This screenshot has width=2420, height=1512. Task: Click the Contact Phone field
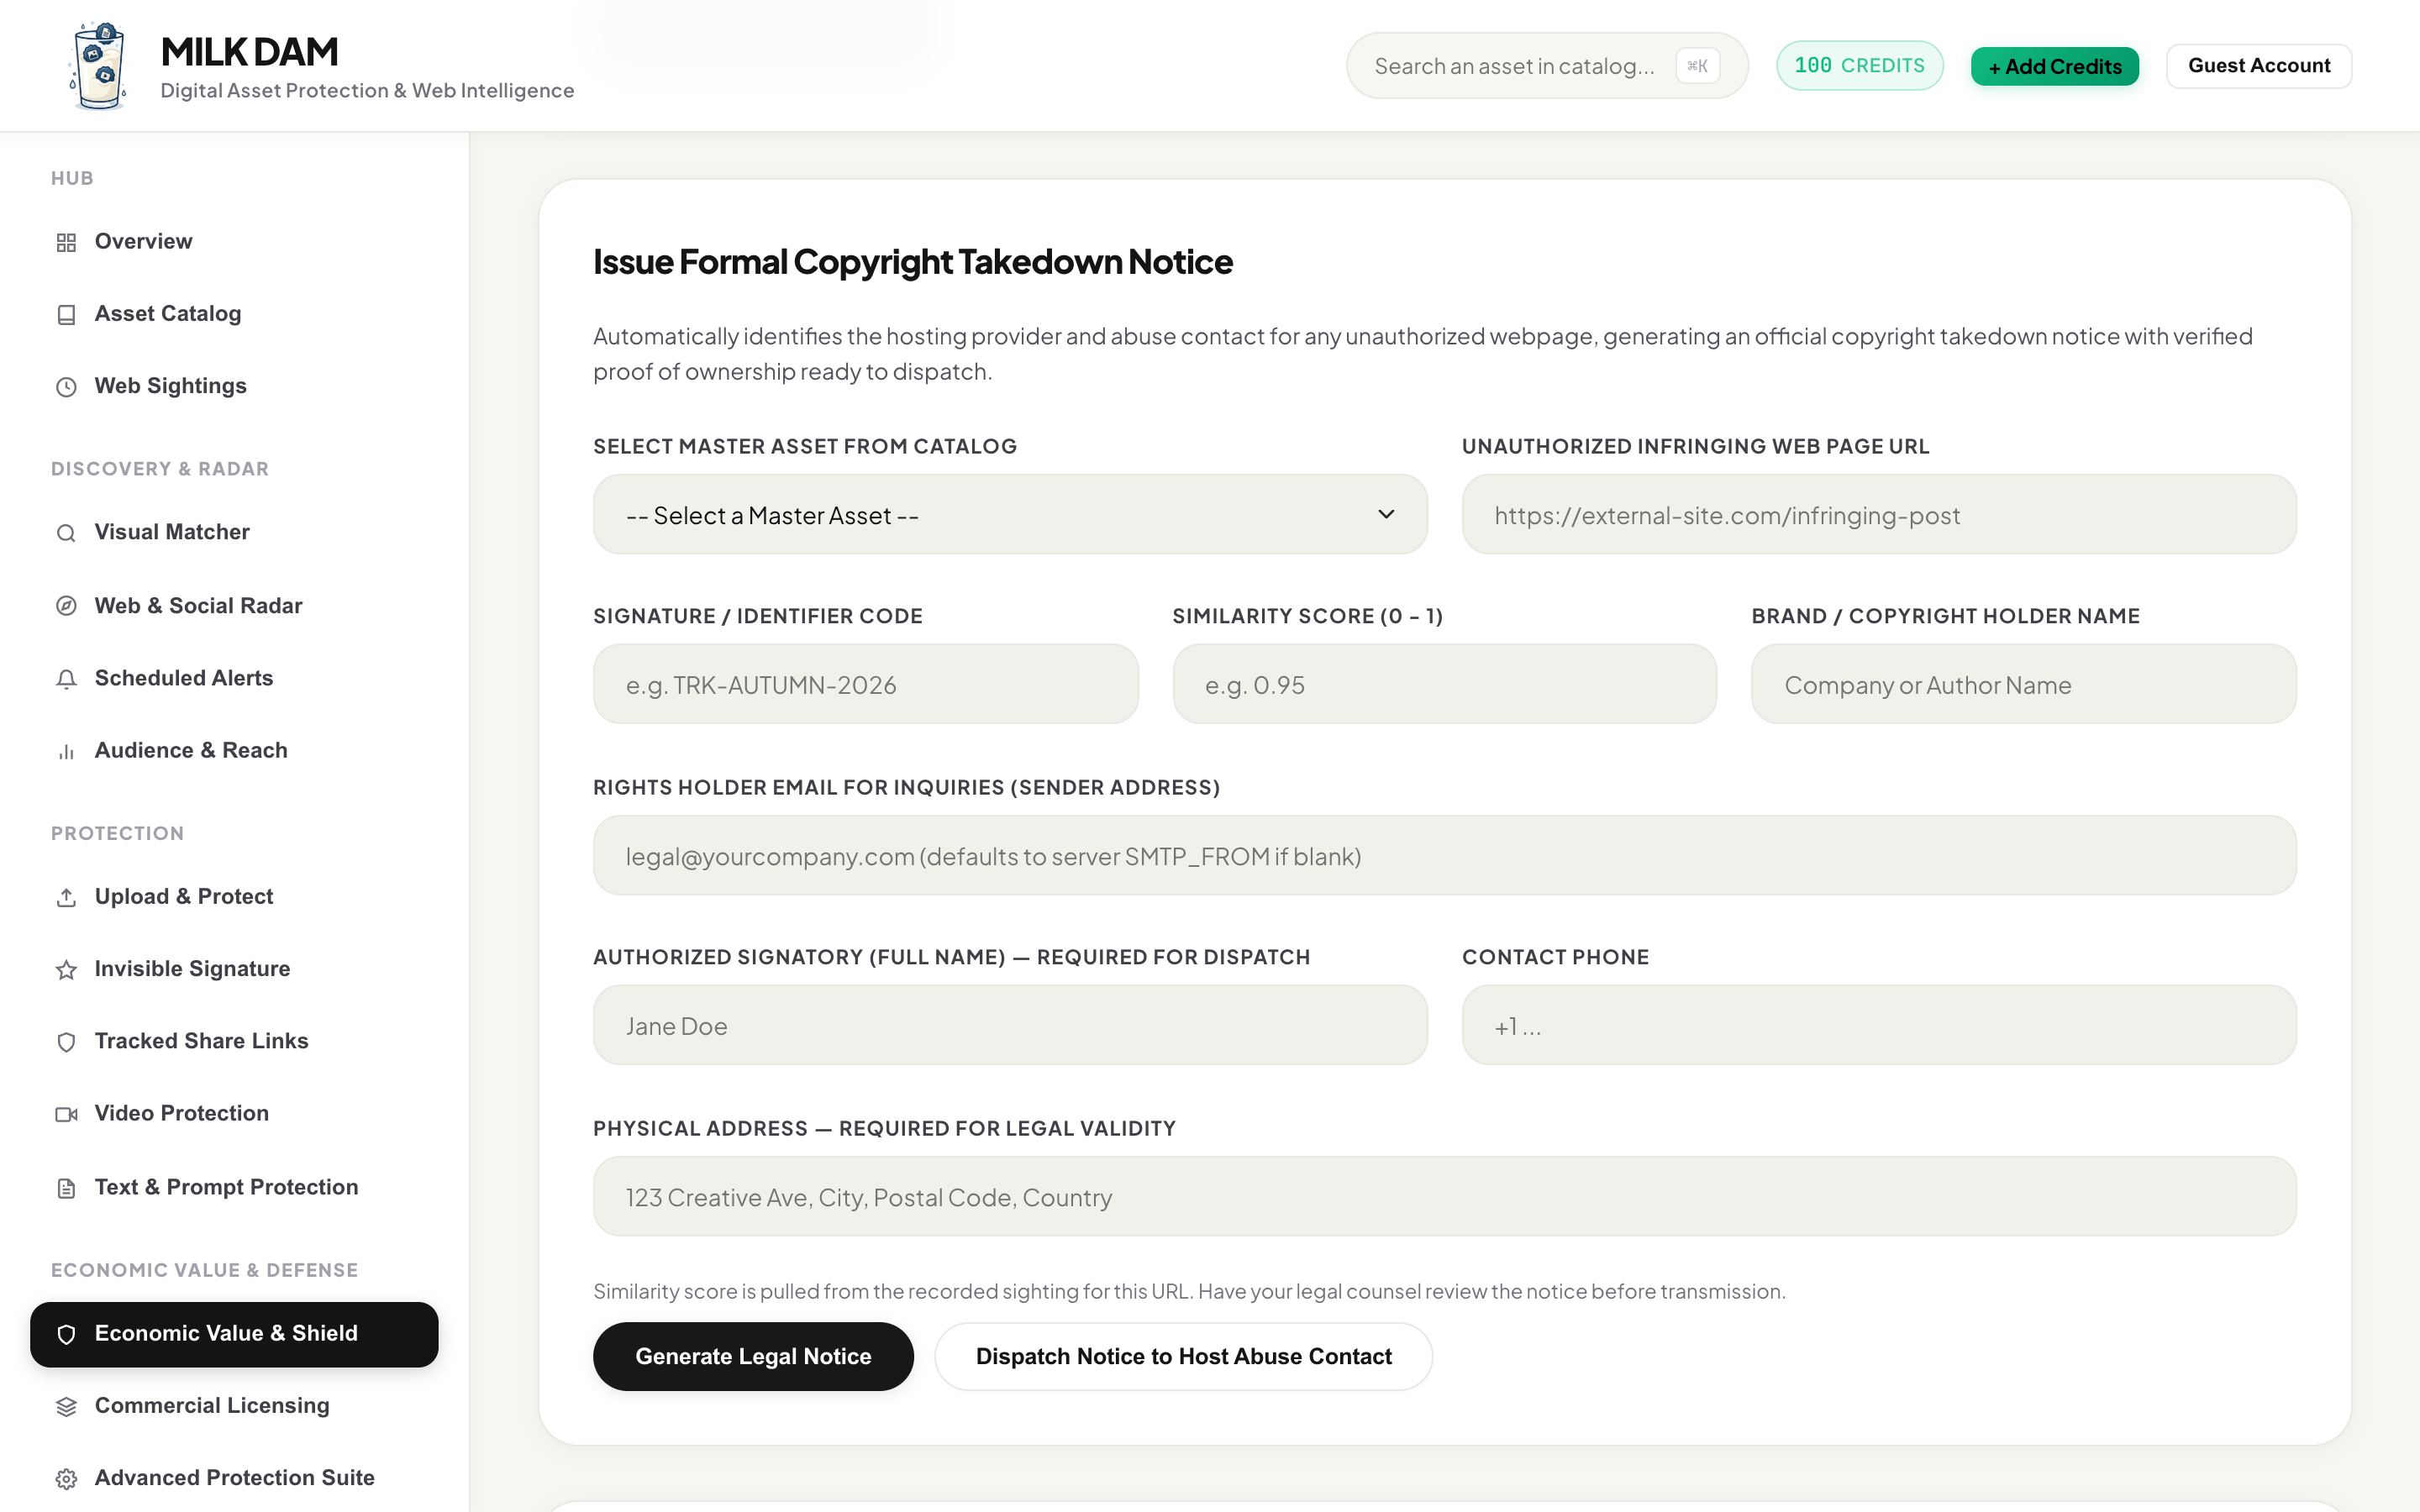[1879, 1025]
